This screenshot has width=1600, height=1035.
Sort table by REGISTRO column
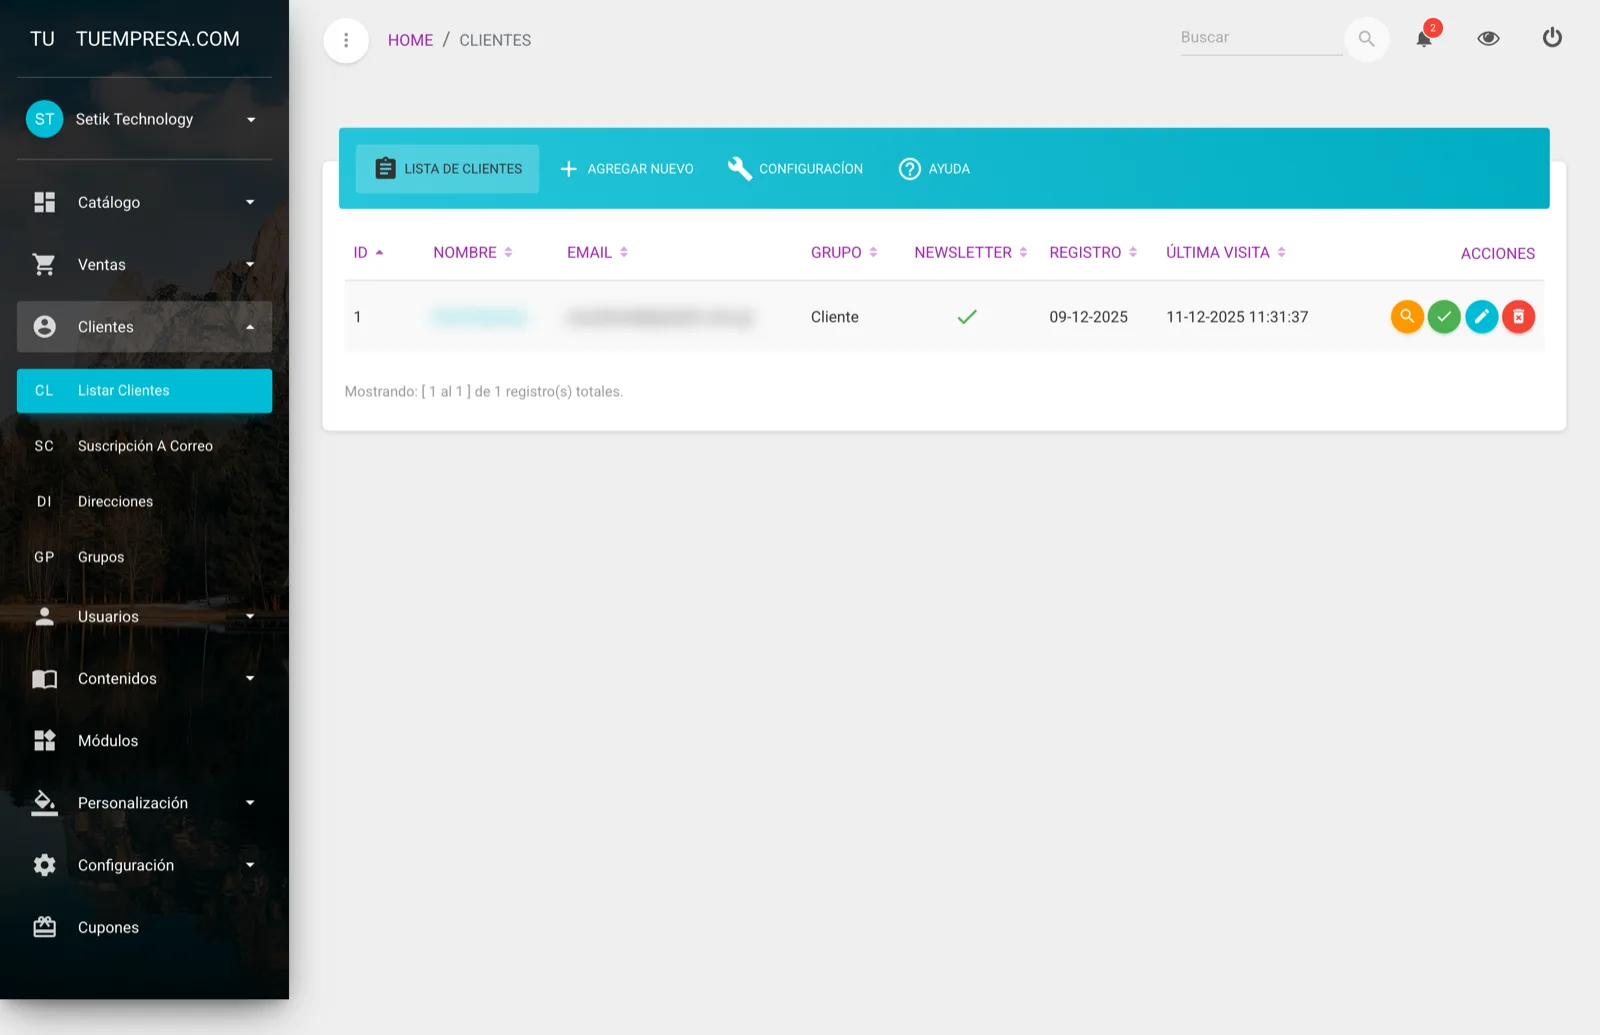pyautogui.click(x=1093, y=253)
